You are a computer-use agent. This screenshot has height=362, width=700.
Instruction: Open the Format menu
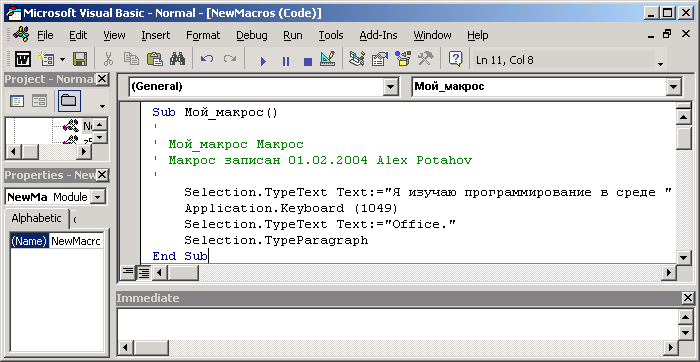click(203, 35)
